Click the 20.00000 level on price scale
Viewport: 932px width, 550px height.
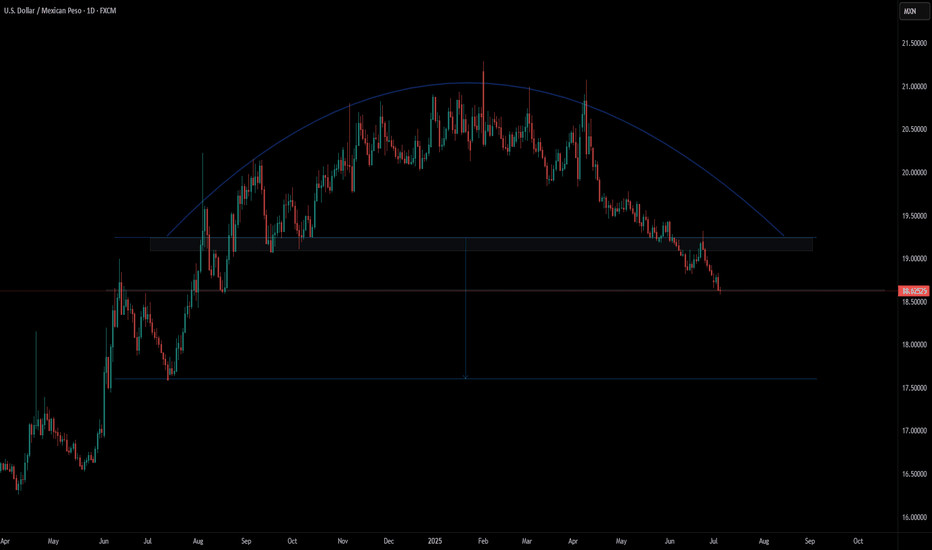(911, 173)
